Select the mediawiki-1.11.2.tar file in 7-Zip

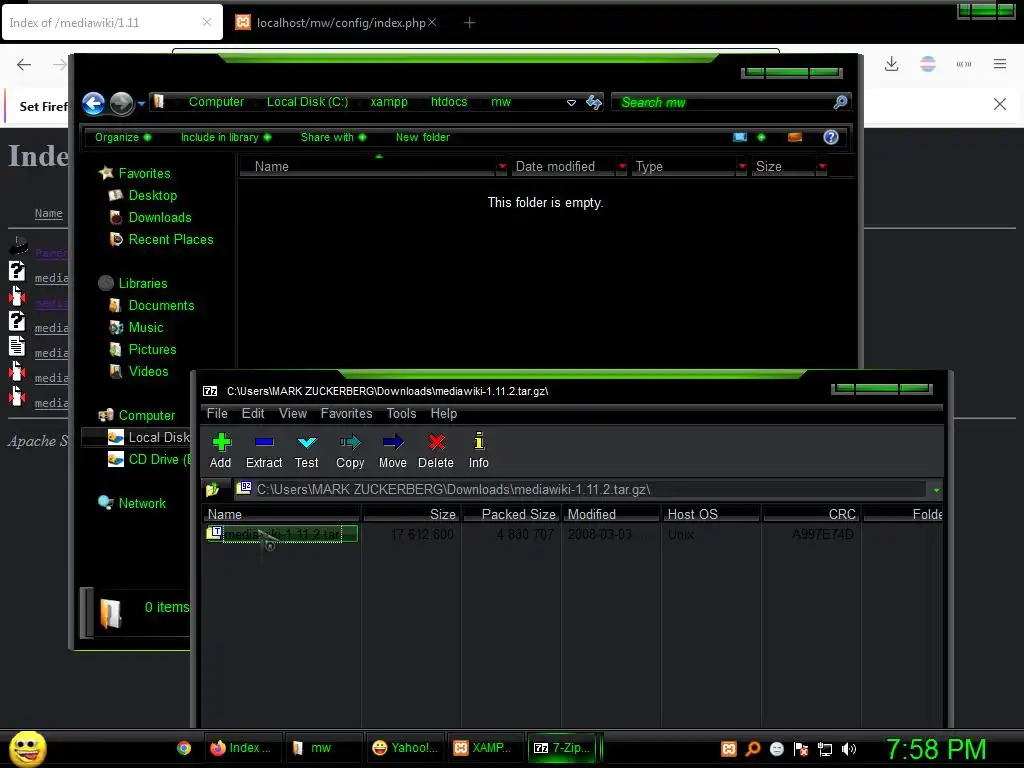(281, 534)
